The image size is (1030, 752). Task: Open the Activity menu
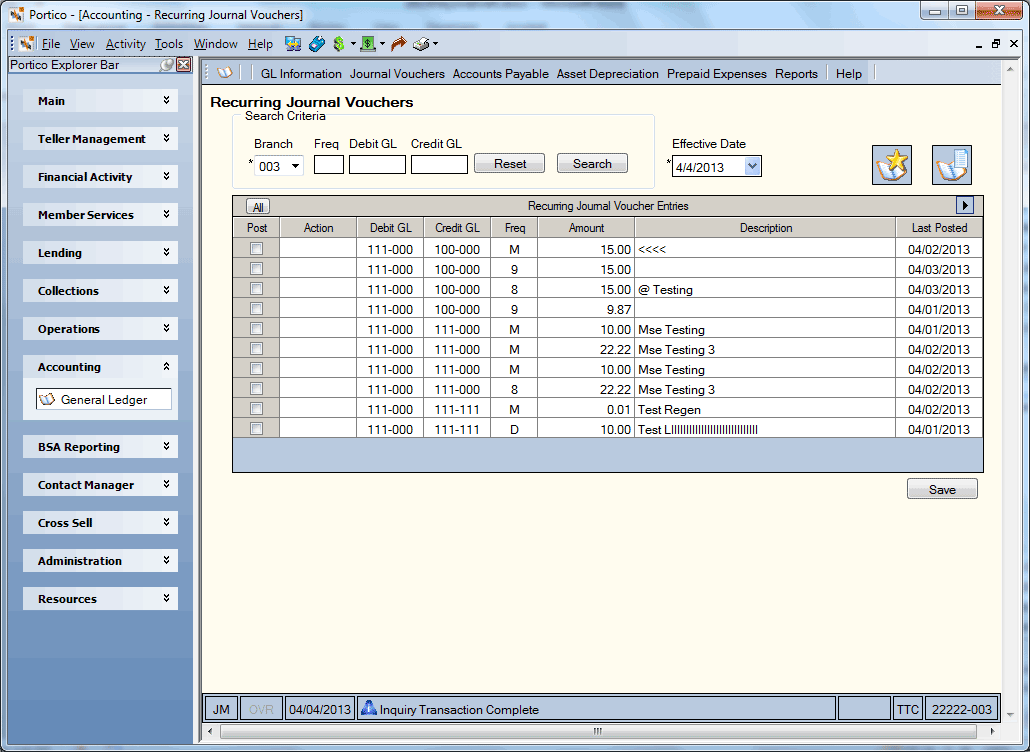click(x=125, y=44)
